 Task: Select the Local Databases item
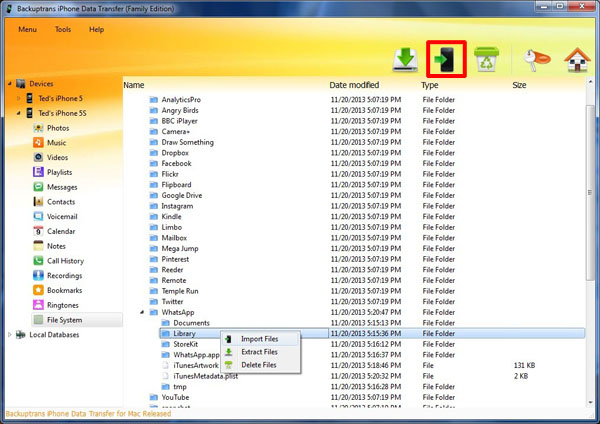[54, 335]
